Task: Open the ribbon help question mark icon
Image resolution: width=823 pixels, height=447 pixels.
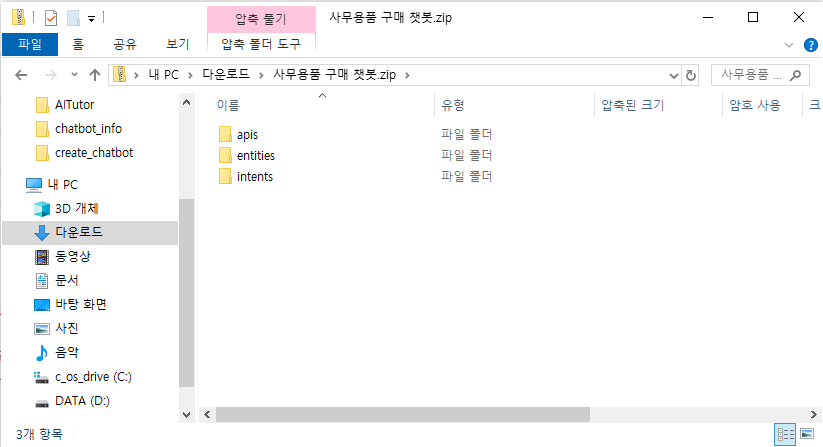Action: point(811,44)
